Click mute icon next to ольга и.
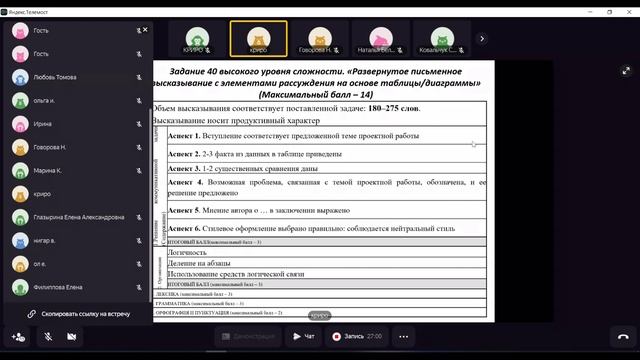This screenshot has width=640, height=360. point(139,100)
